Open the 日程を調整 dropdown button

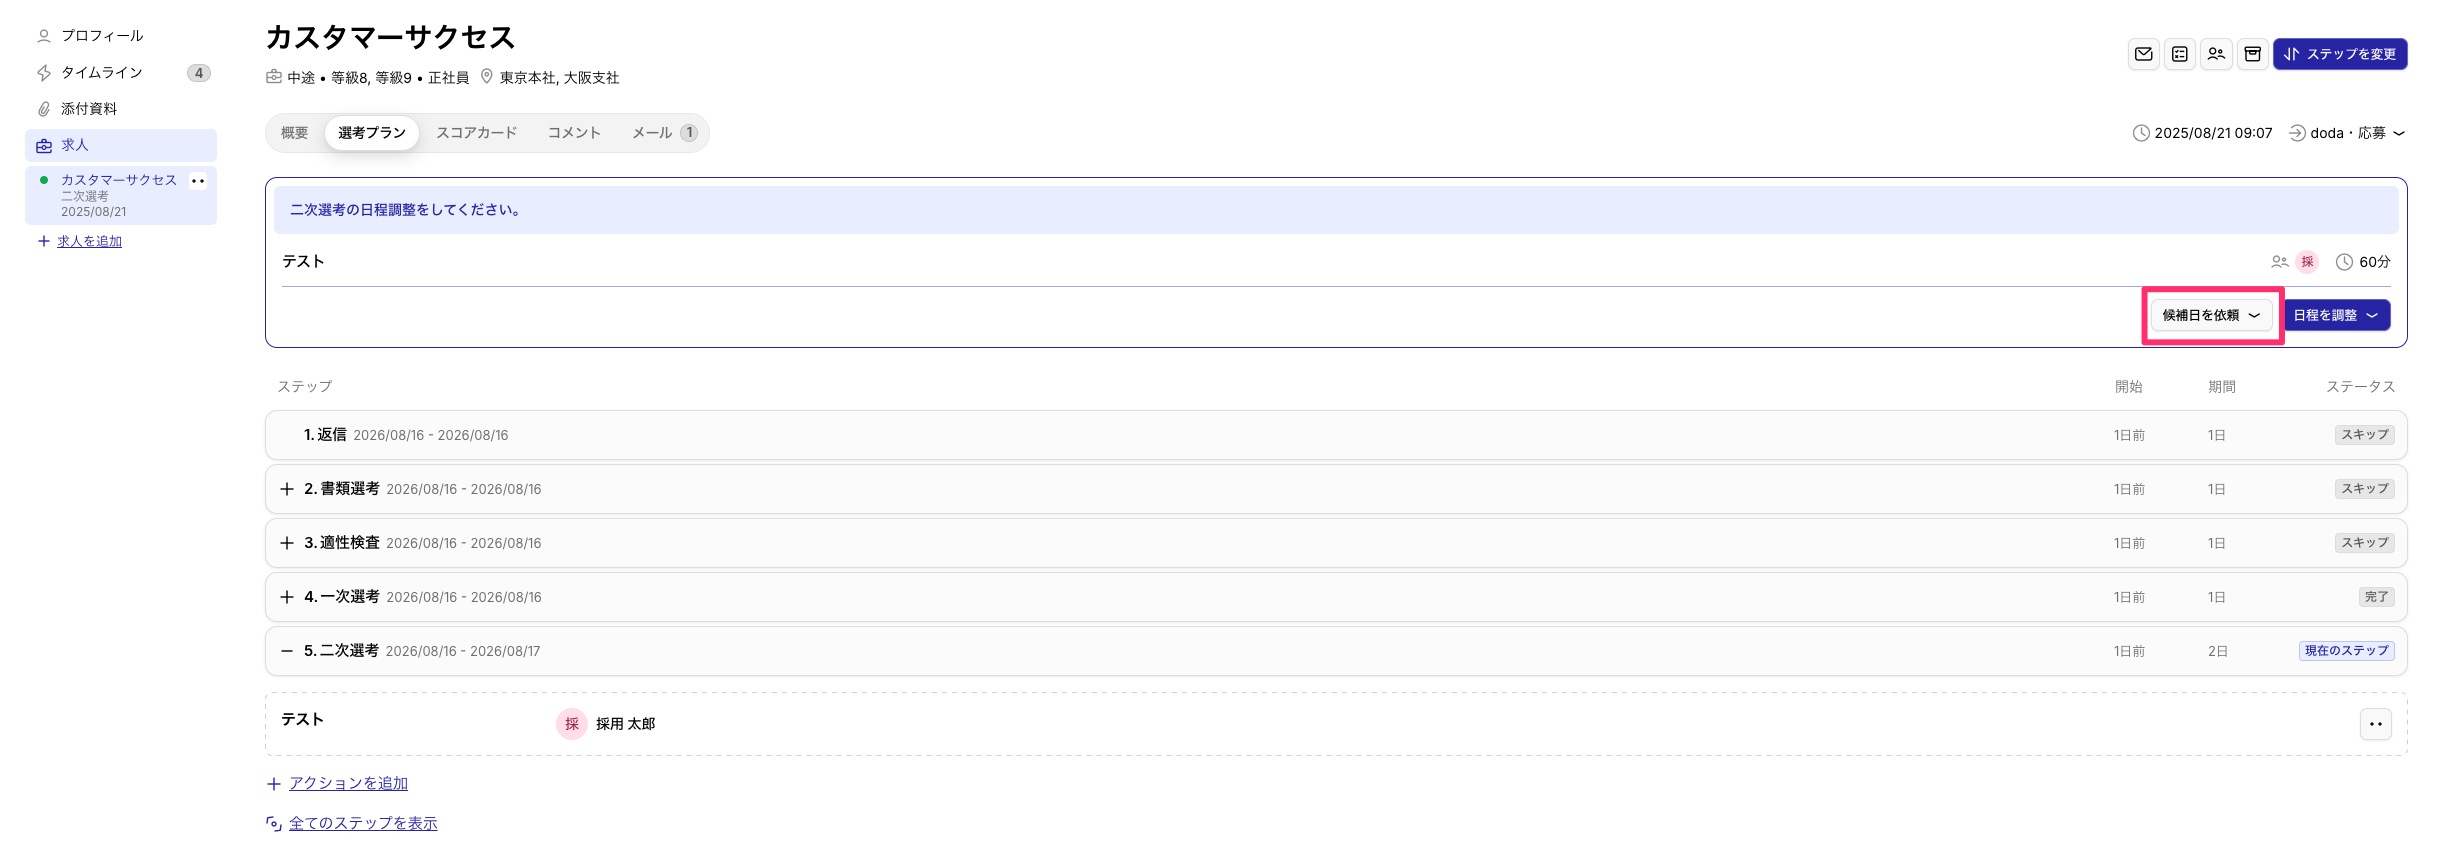[2337, 315]
